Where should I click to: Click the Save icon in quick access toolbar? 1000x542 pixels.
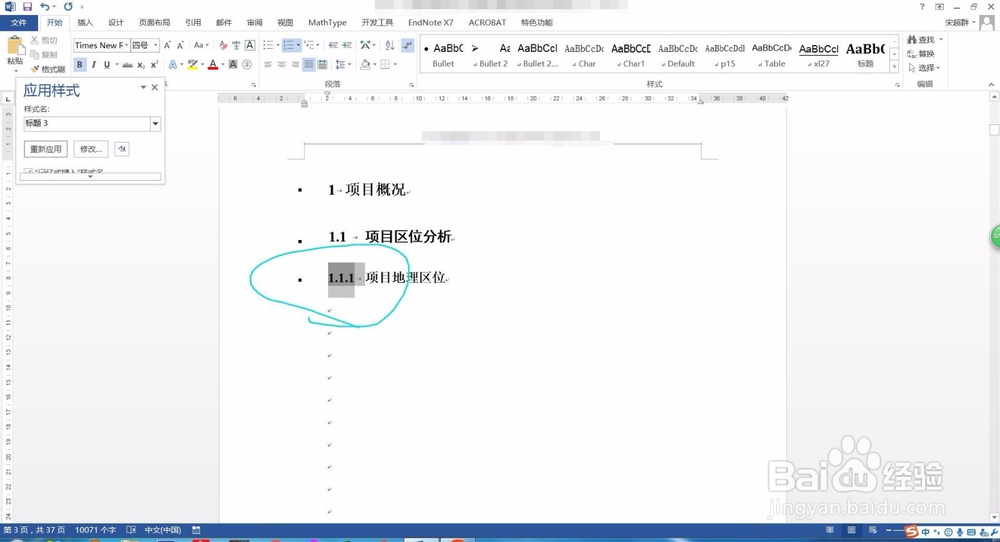(27, 6)
